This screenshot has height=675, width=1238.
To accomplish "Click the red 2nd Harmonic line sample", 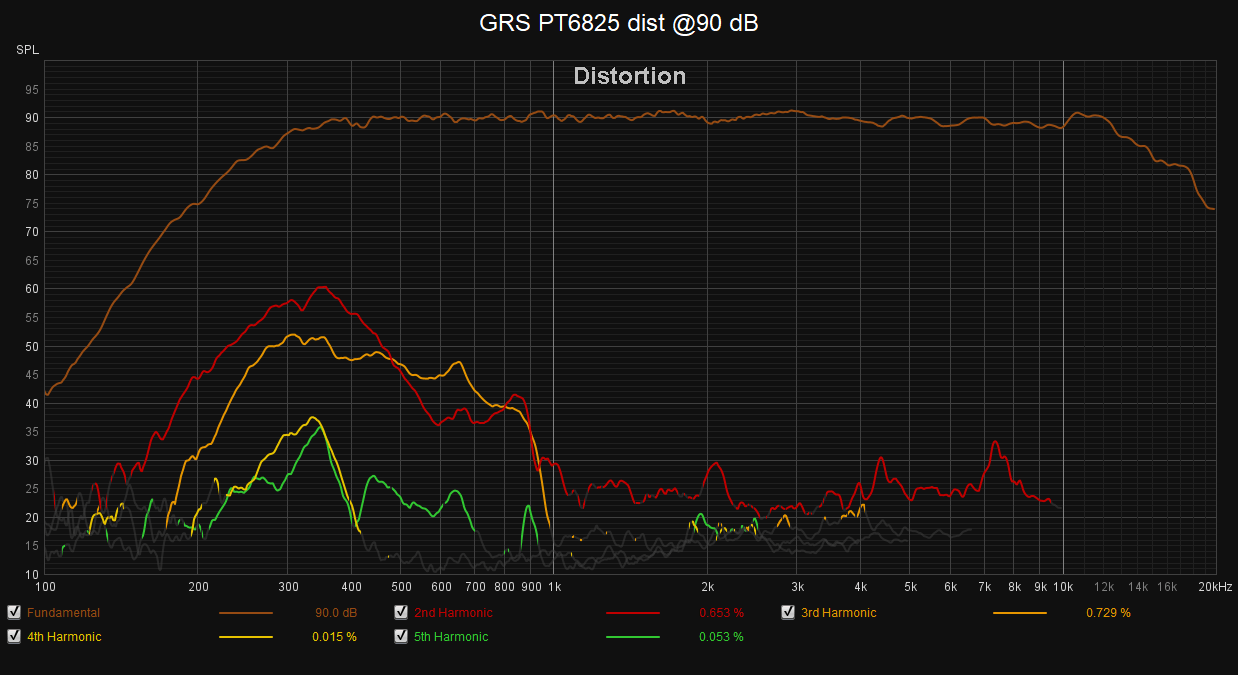I will tap(633, 613).
